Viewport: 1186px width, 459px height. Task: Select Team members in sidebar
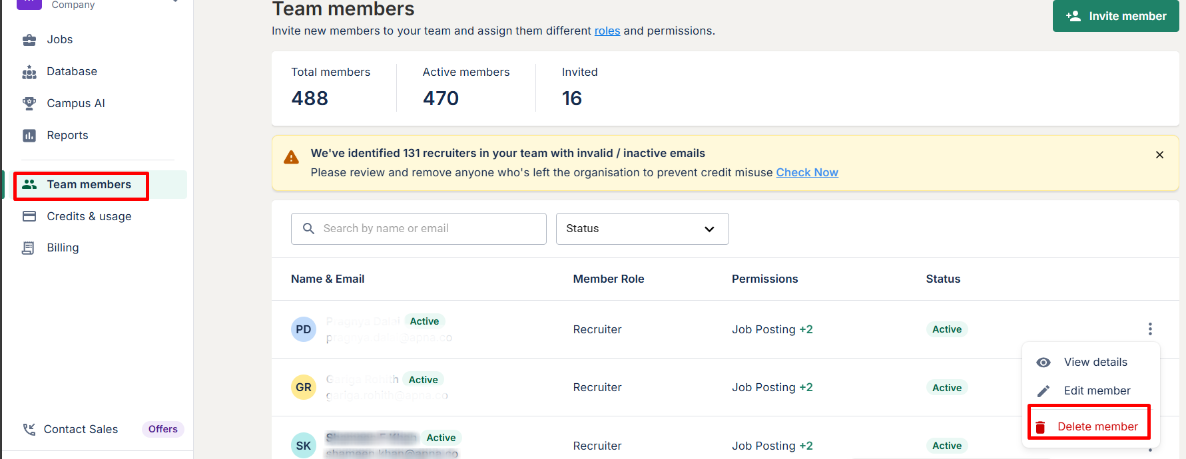tap(88, 185)
